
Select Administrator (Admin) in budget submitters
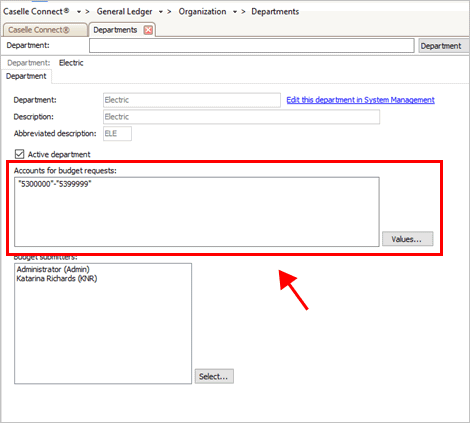pos(53,269)
